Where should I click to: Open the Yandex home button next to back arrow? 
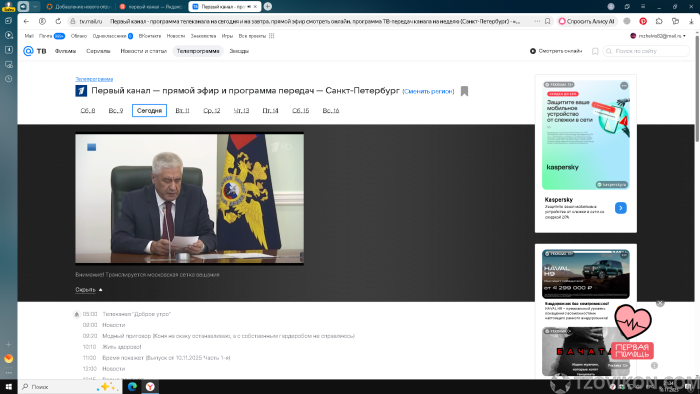point(42,21)
